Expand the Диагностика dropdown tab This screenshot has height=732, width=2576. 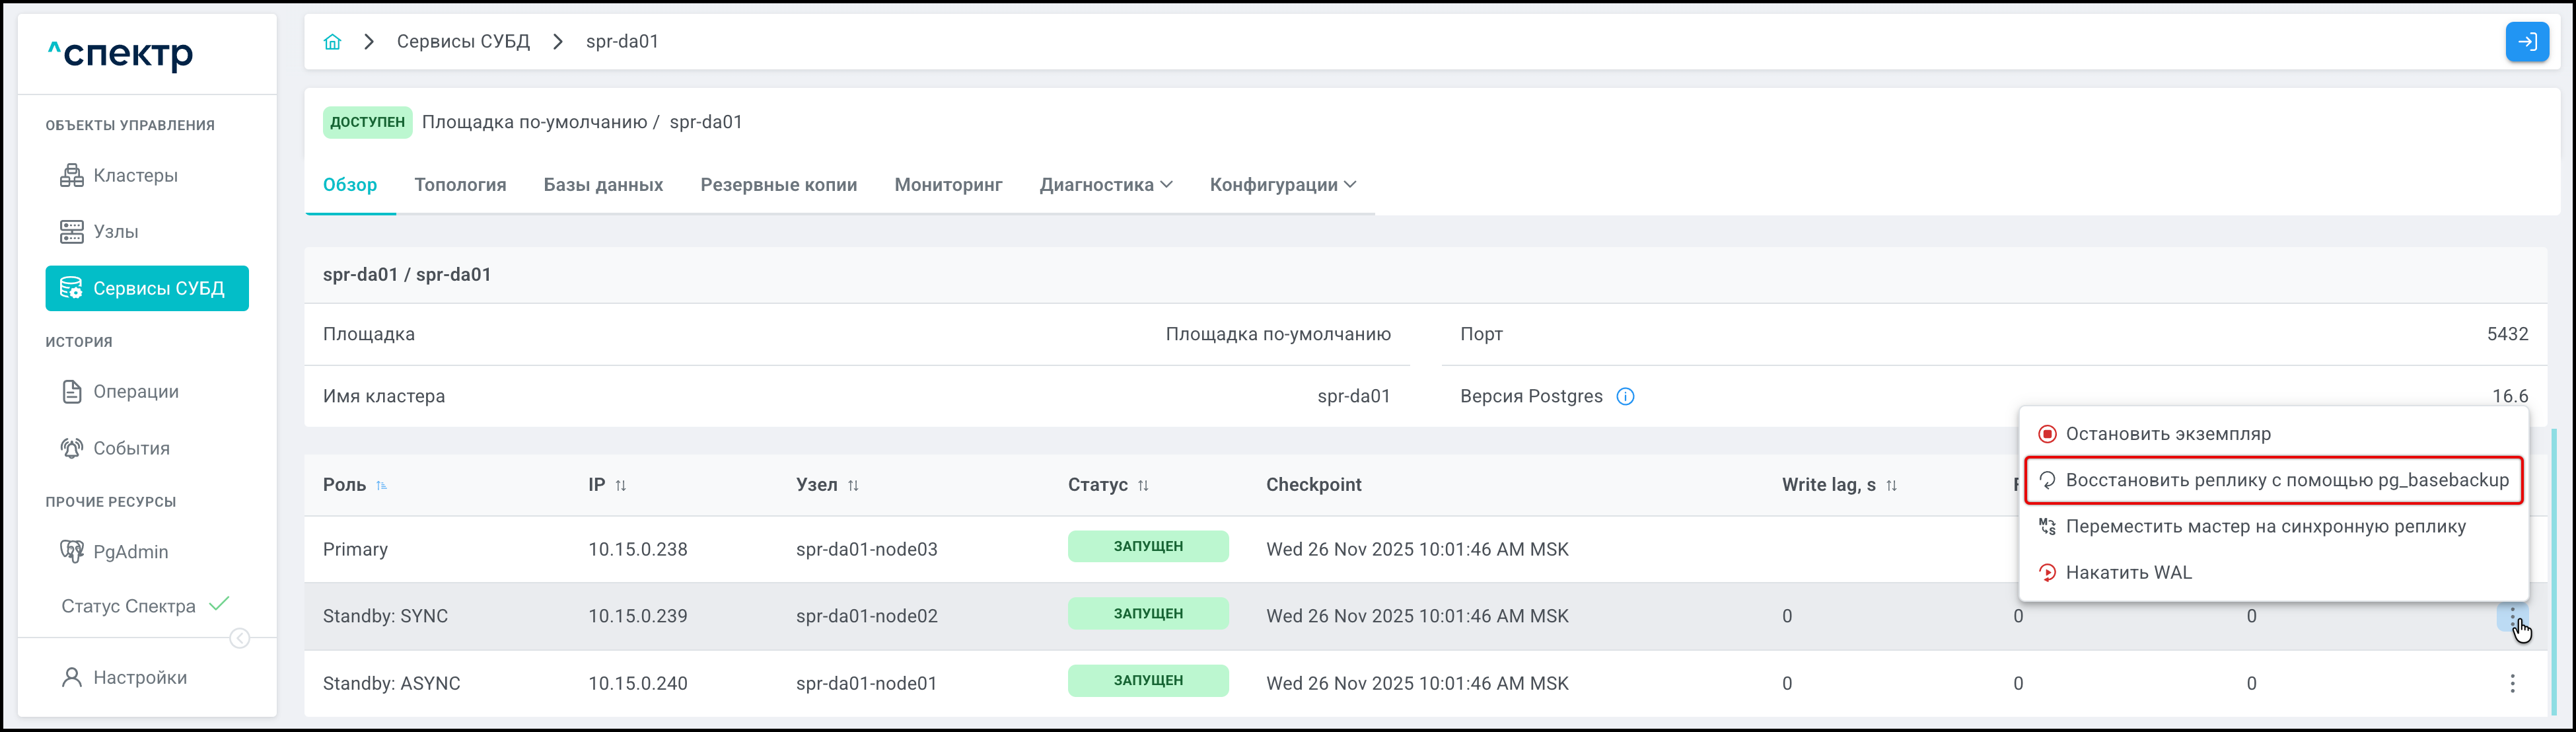[1105, 185]
